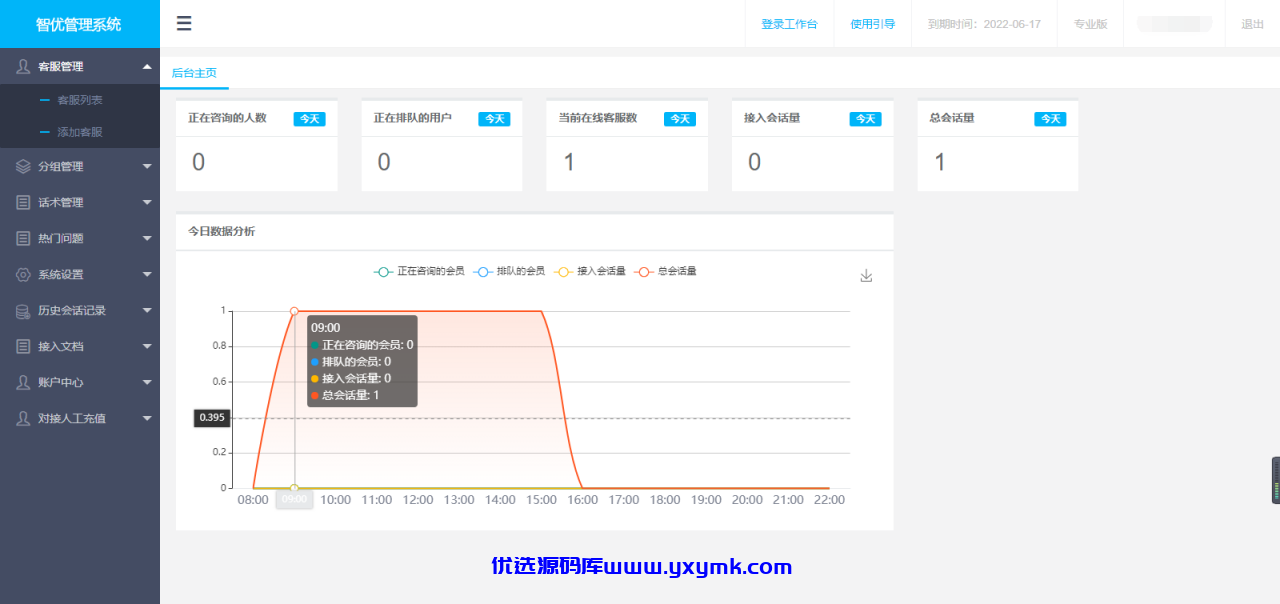
Task: Click the 22:00 label on chart axis
Action: point(829,500)
